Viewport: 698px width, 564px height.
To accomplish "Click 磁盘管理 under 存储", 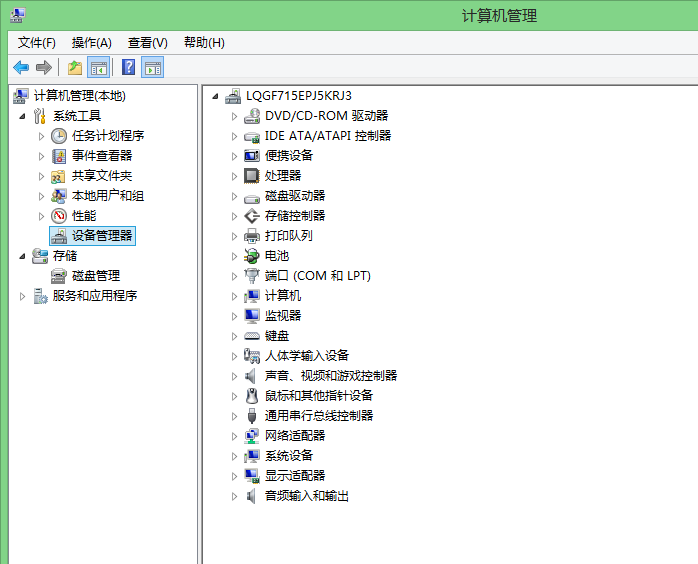I will pos(96,276).
